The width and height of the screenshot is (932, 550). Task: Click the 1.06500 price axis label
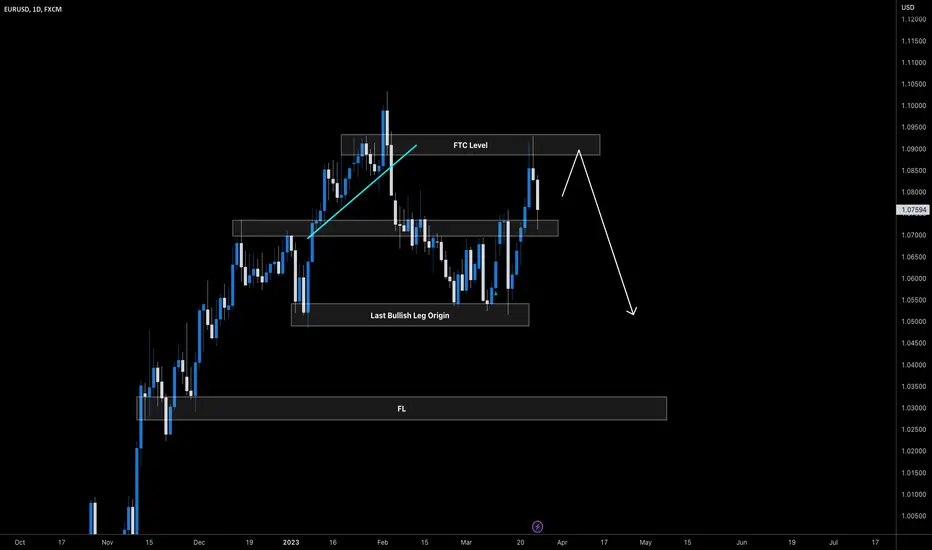[x=914, y=257]
